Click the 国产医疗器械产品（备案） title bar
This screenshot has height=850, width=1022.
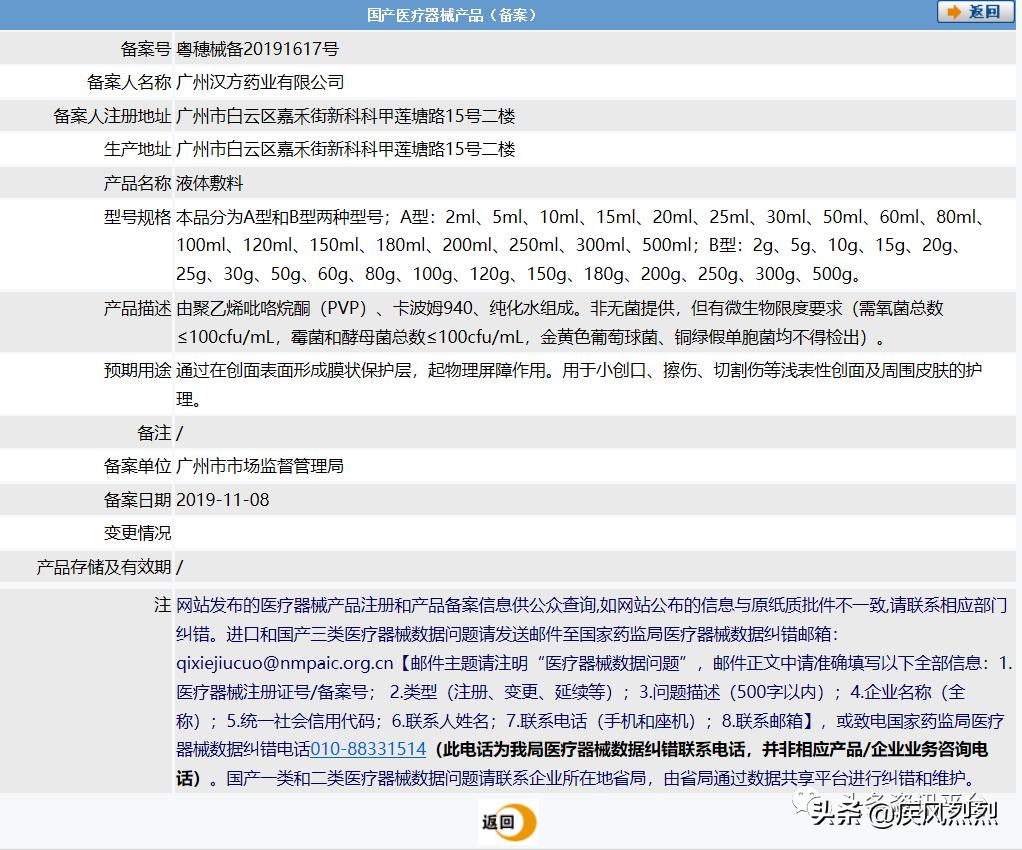[450, 14]
